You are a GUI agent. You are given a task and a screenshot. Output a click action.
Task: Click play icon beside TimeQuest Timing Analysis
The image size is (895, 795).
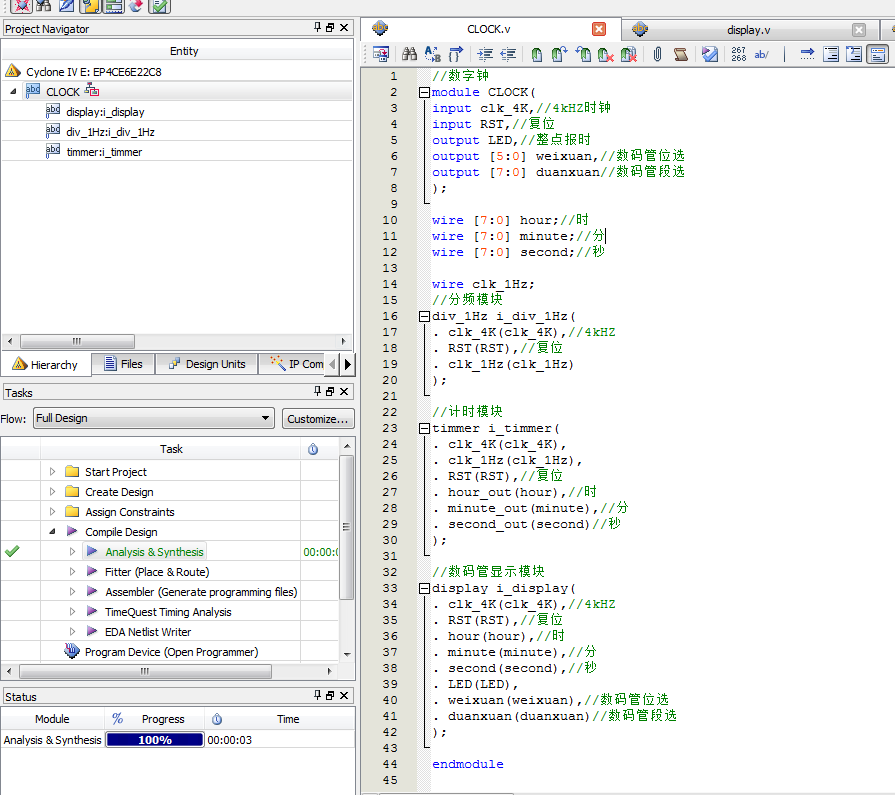click(x=92, y=611)
